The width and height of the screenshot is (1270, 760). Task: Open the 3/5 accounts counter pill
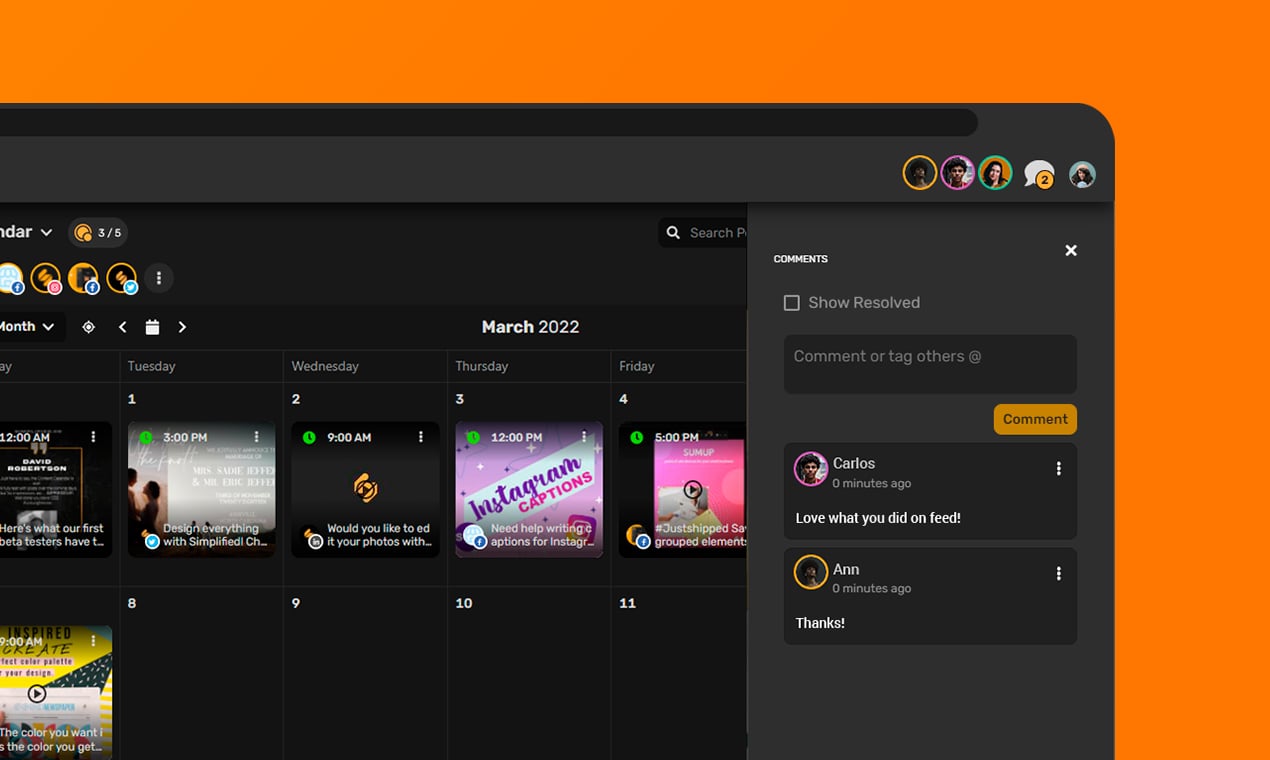[98, 233]
